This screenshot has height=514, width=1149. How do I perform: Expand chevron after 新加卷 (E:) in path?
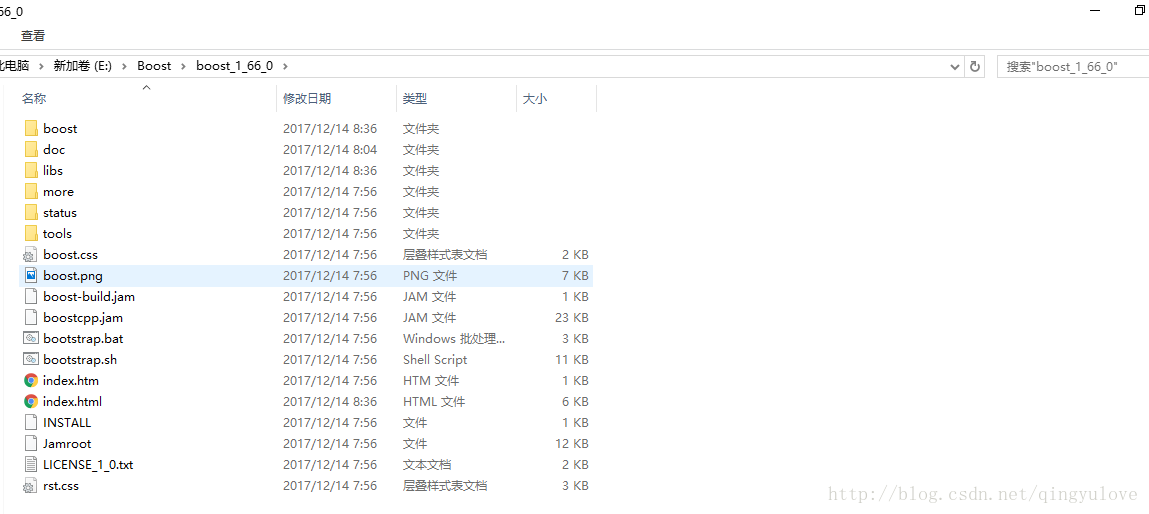tap(125, 66)
